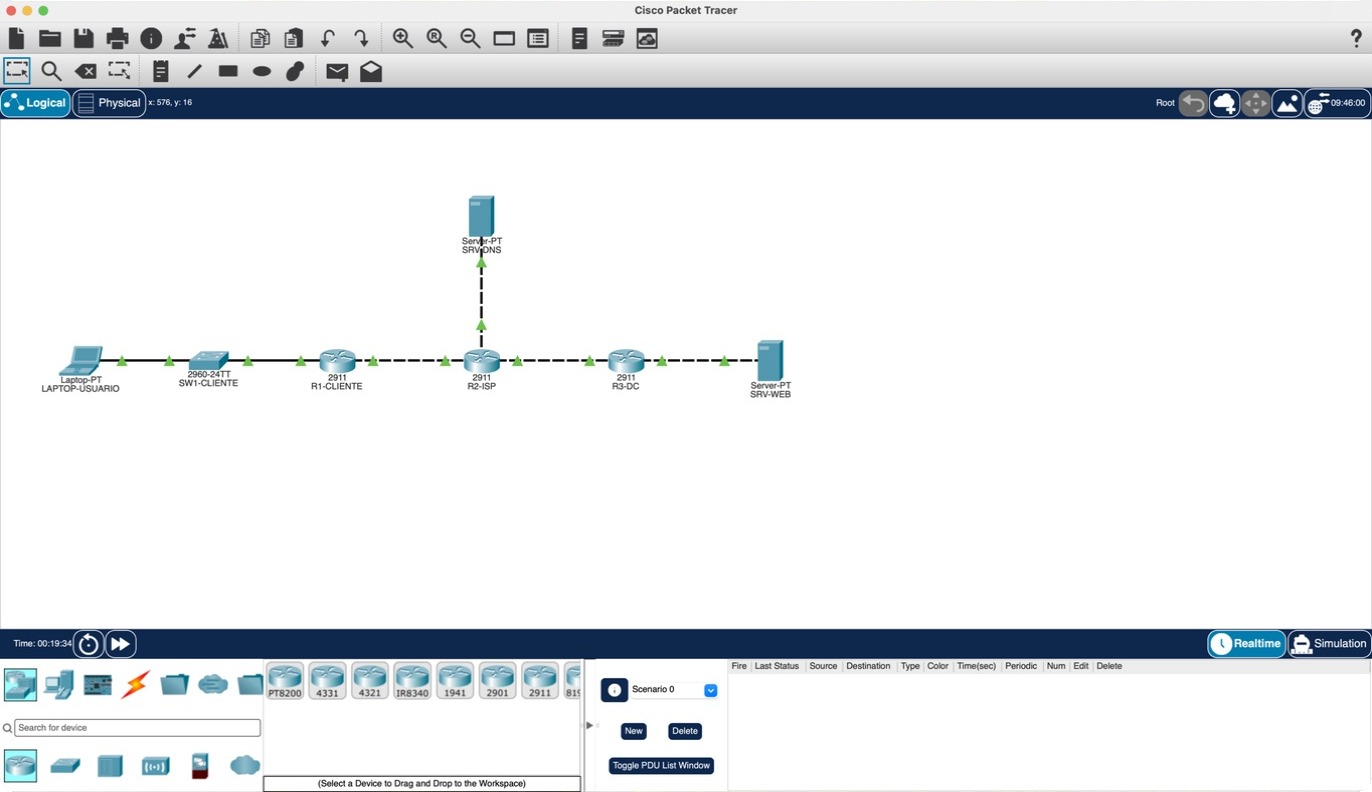
Task: Select the Draw Rectangle tool
Action: (x=228, y=71)
